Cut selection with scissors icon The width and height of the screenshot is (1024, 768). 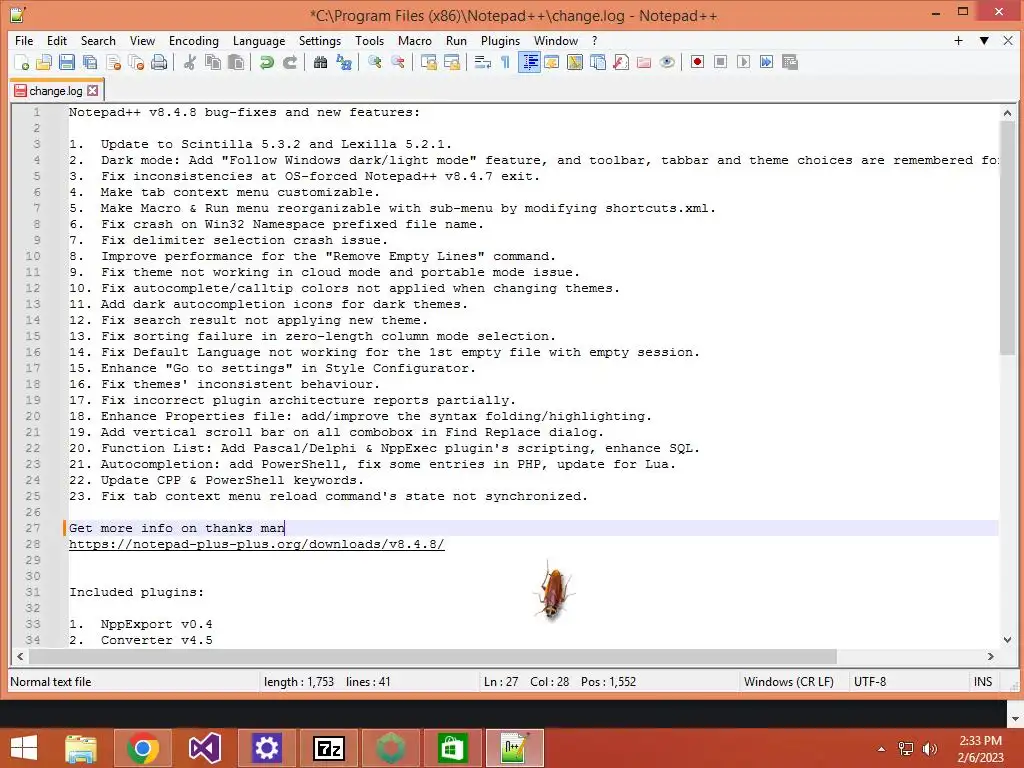tap(190, 62)
